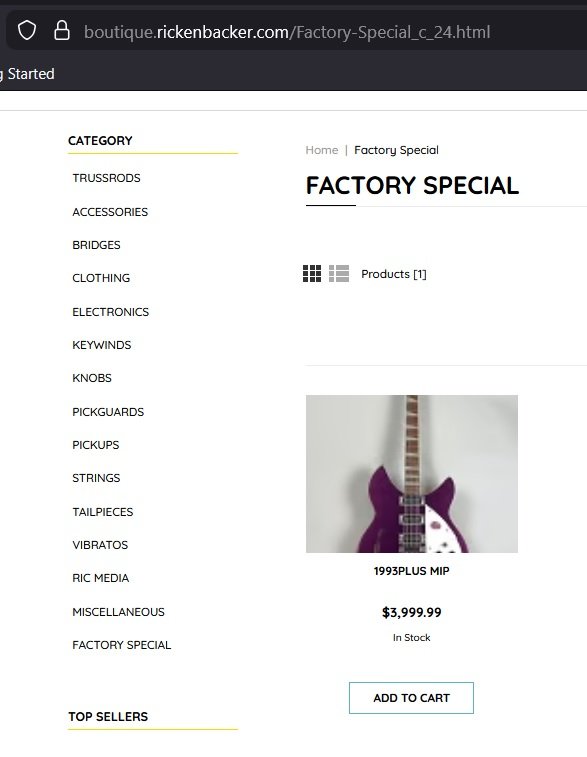This screenshot has width=587, height=757.
Task: Open the Accessories category
Action: coord(110,212)
